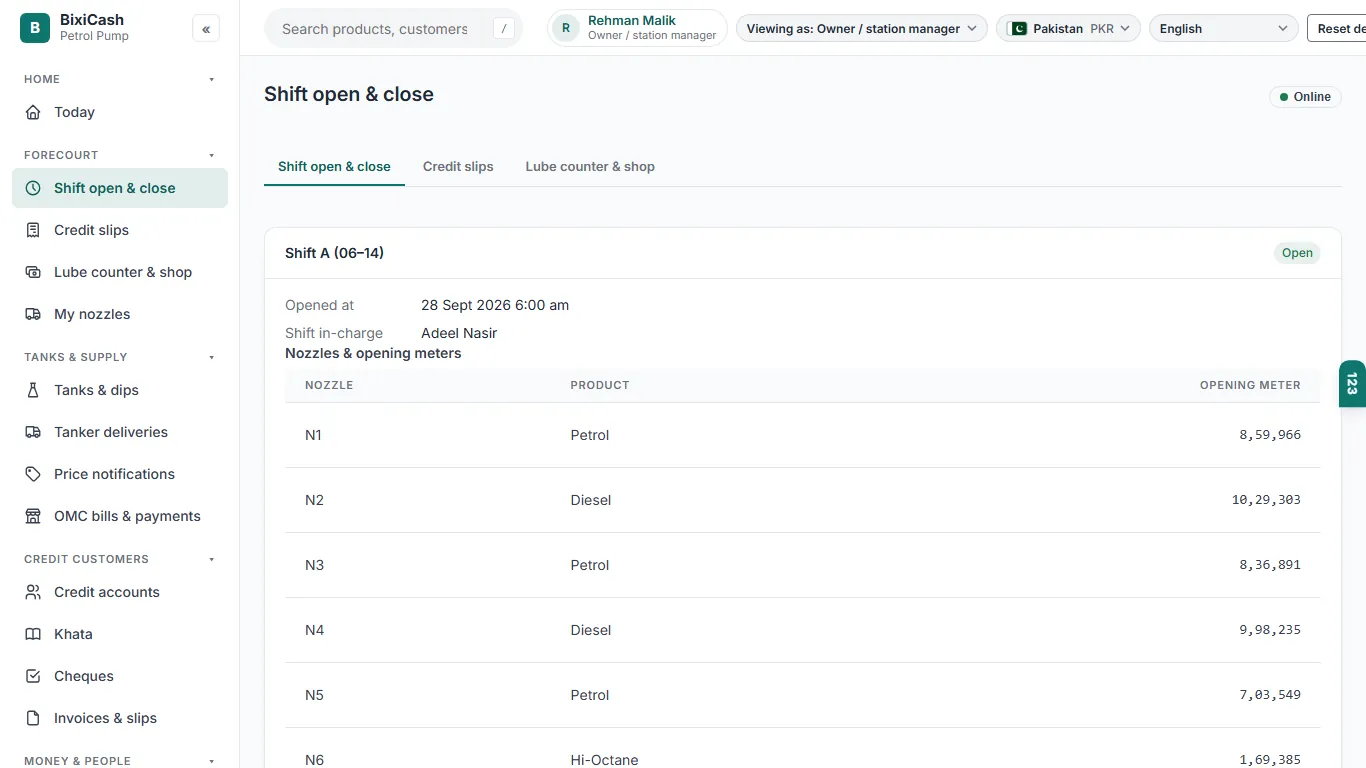Click the Tanker deliveries truck icon
The image size is (1366, 768).
tap(33, 432)
